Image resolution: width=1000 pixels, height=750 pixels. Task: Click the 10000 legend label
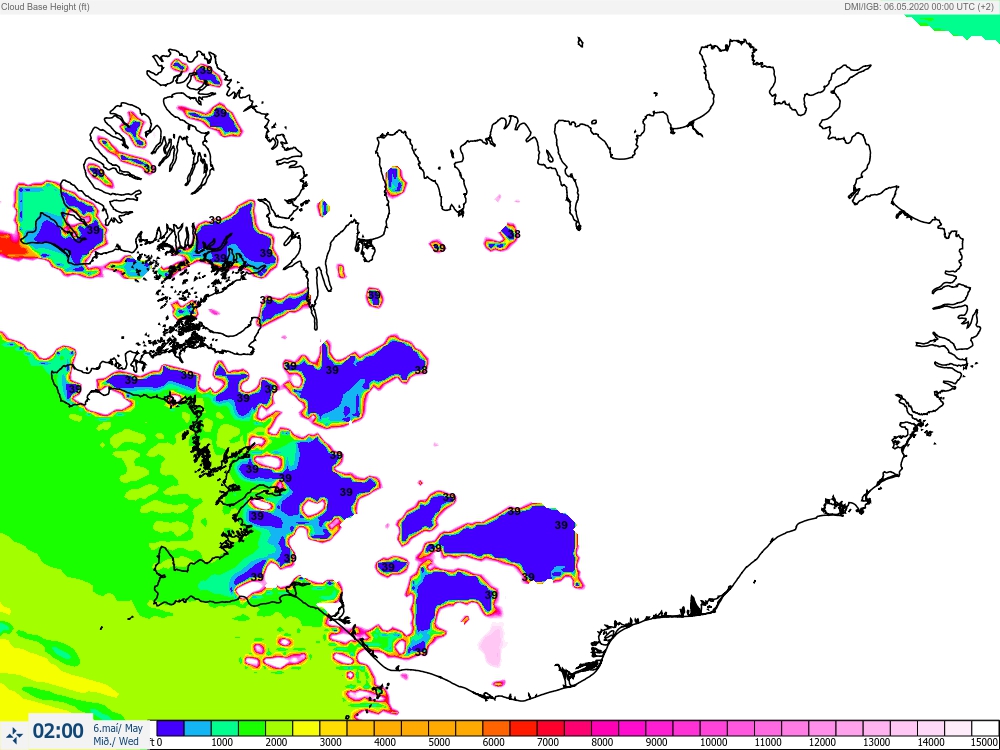(x=714, y=742)
